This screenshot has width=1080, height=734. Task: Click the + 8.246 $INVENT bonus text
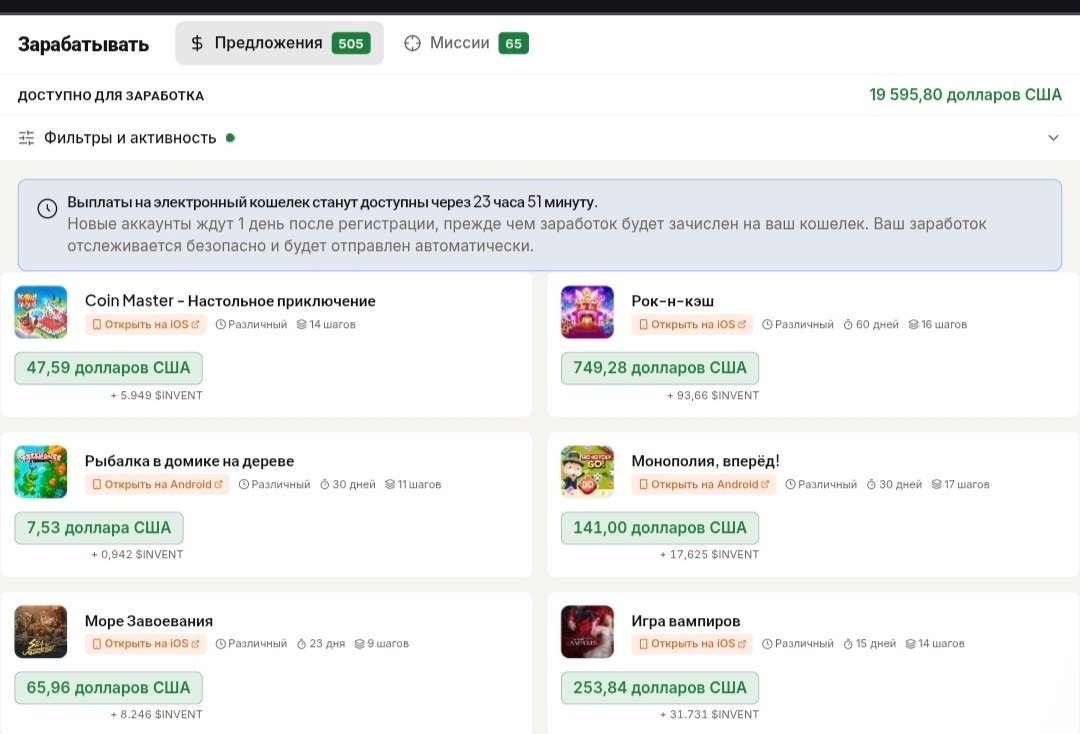[x=156, y=715]
